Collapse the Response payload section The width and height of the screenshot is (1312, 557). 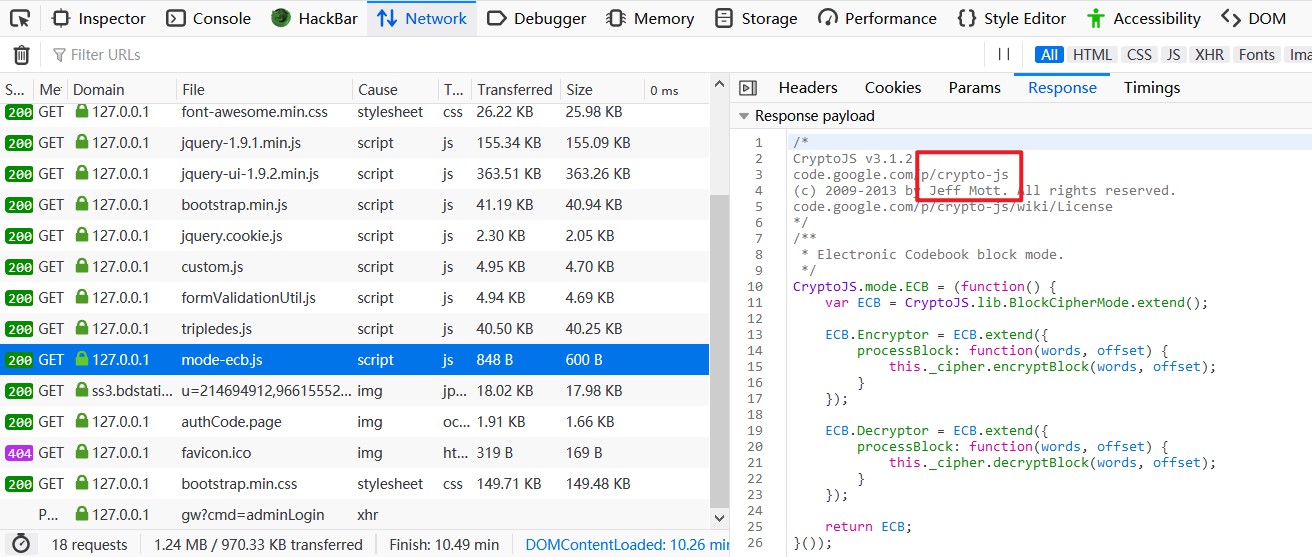(x=744, y=116)
